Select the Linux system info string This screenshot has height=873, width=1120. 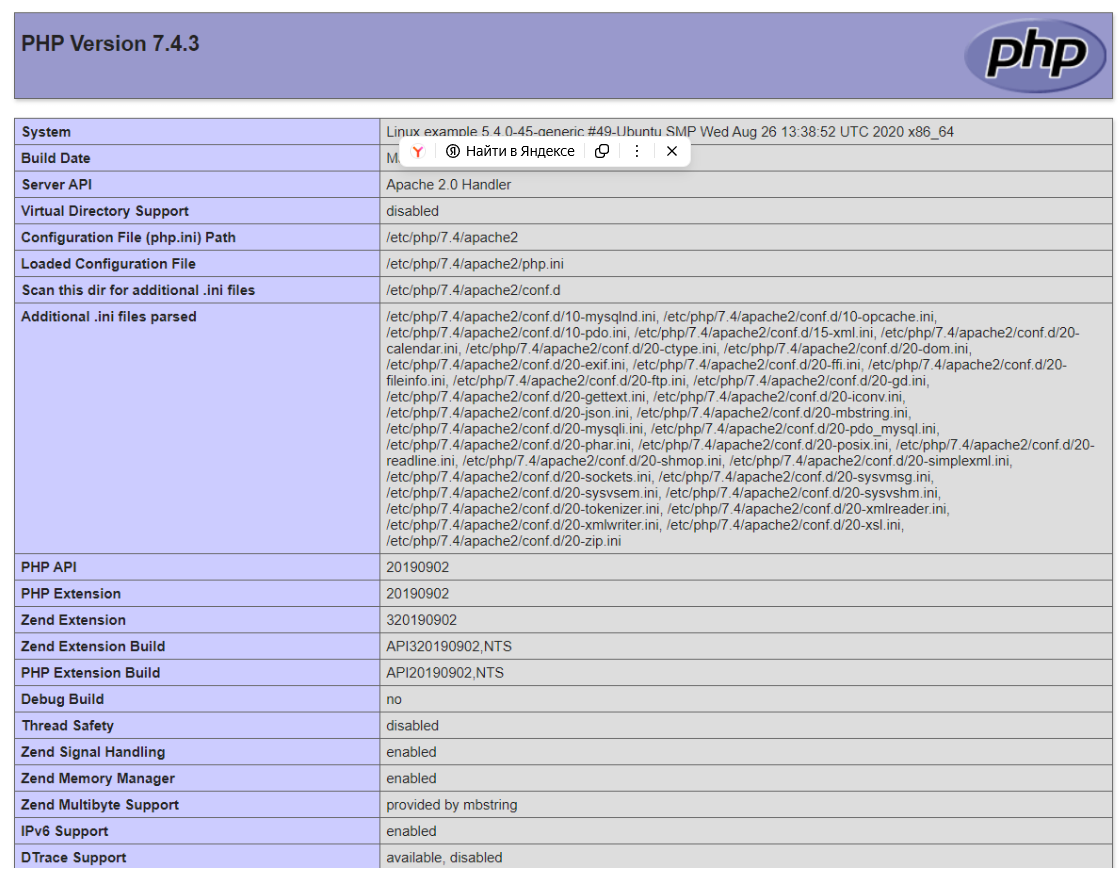(x=670, y=132)
